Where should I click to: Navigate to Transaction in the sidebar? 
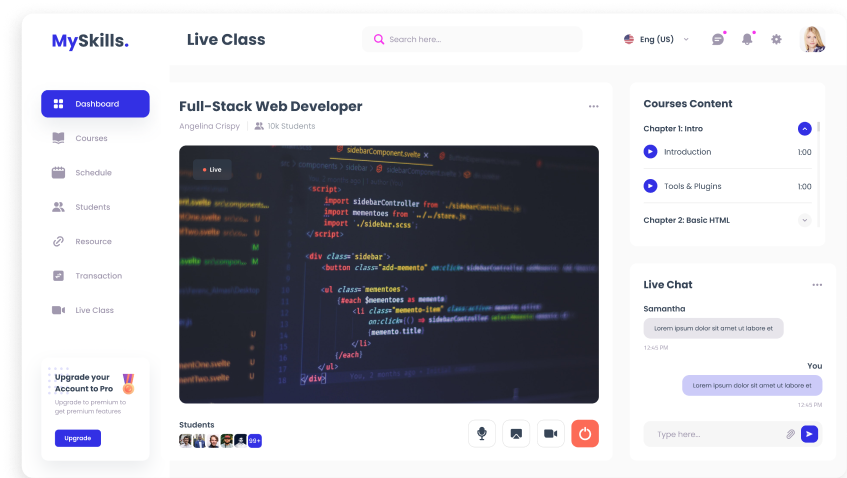point(98,275)
